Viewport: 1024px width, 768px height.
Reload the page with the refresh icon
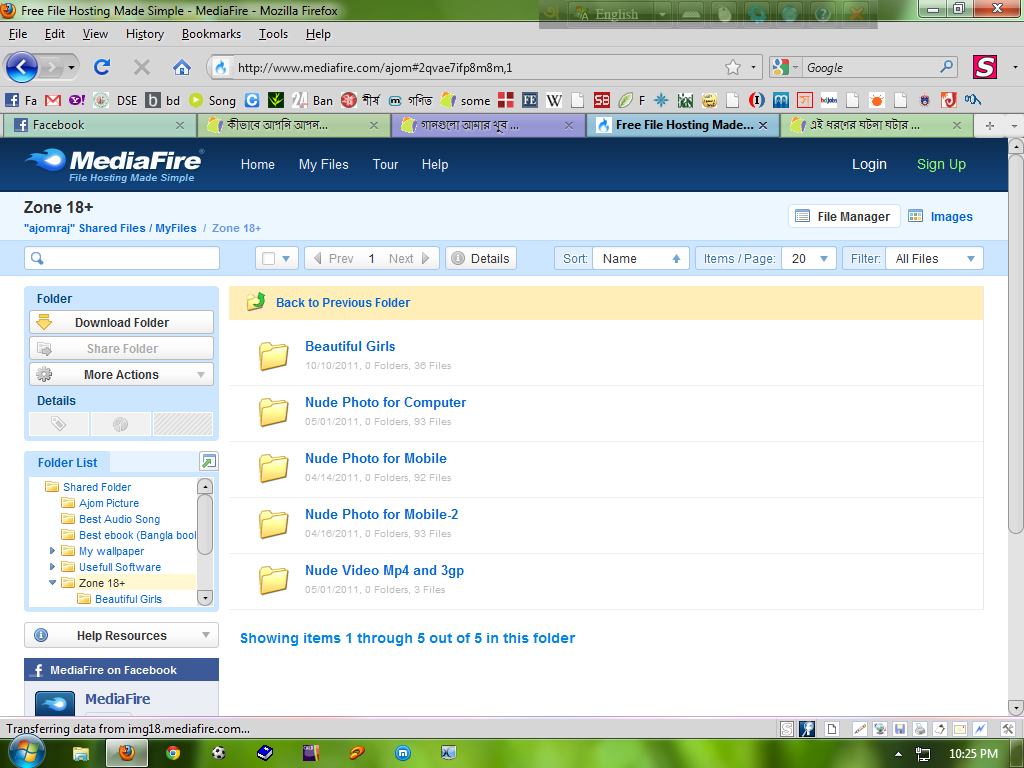102,67
